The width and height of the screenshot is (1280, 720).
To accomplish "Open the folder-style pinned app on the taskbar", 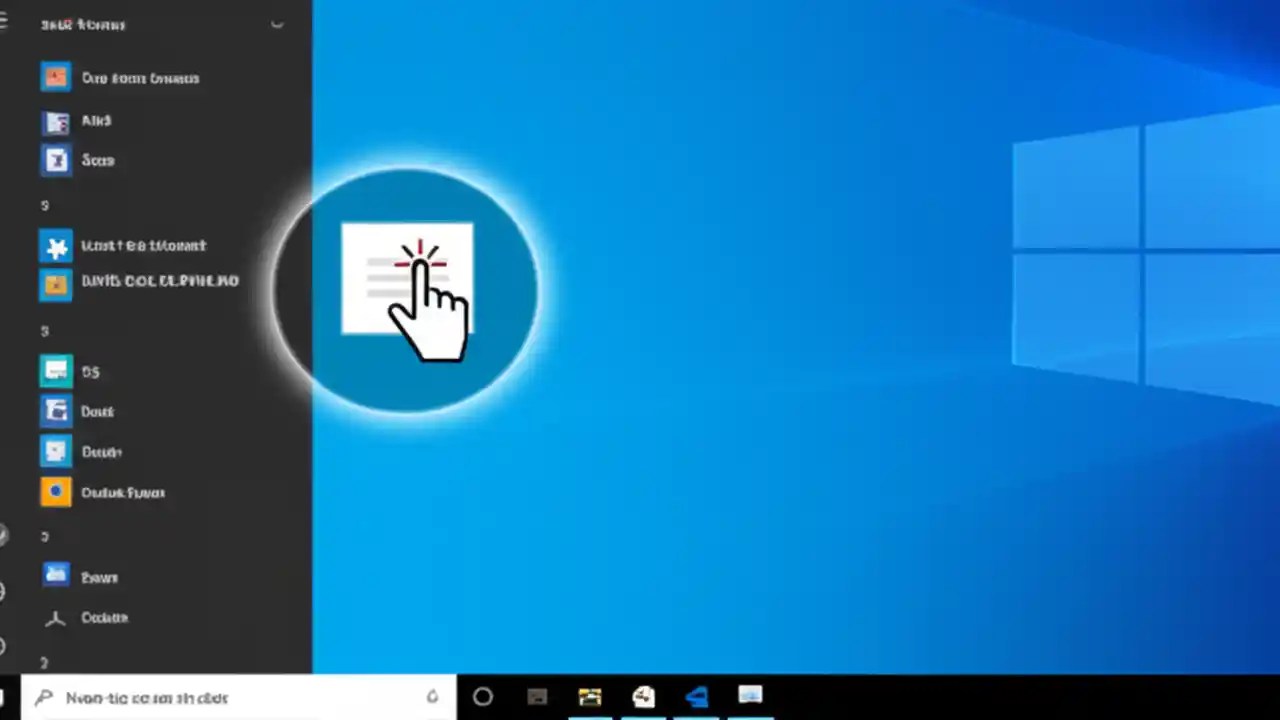I will [x=589, y=697].
